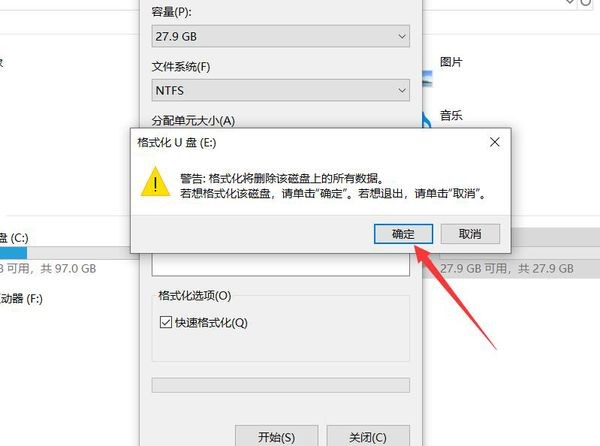Click the yellow warning triangle icon

[x=155, y=182]
